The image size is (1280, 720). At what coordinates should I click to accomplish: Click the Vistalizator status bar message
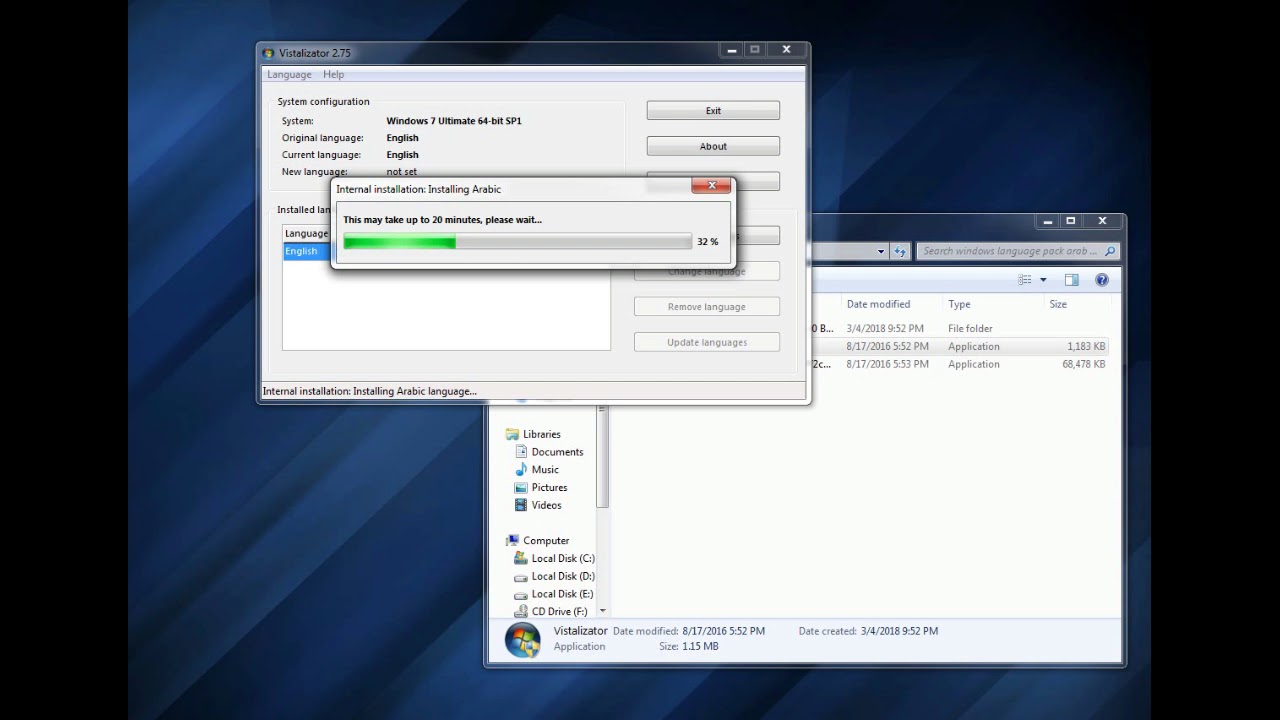370,391
